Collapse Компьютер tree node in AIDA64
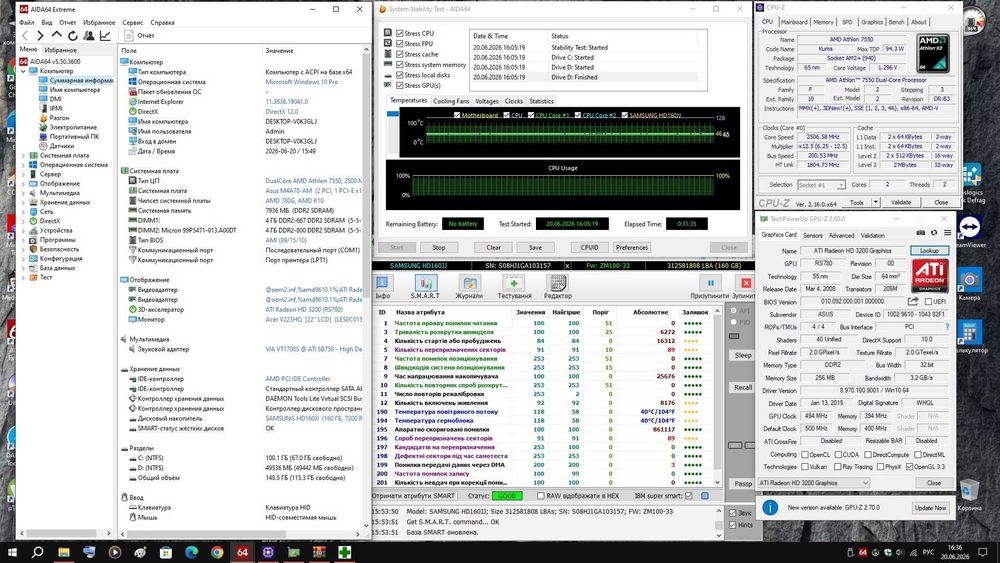This screenshot has width=1000, height=563. pos(24,71)
